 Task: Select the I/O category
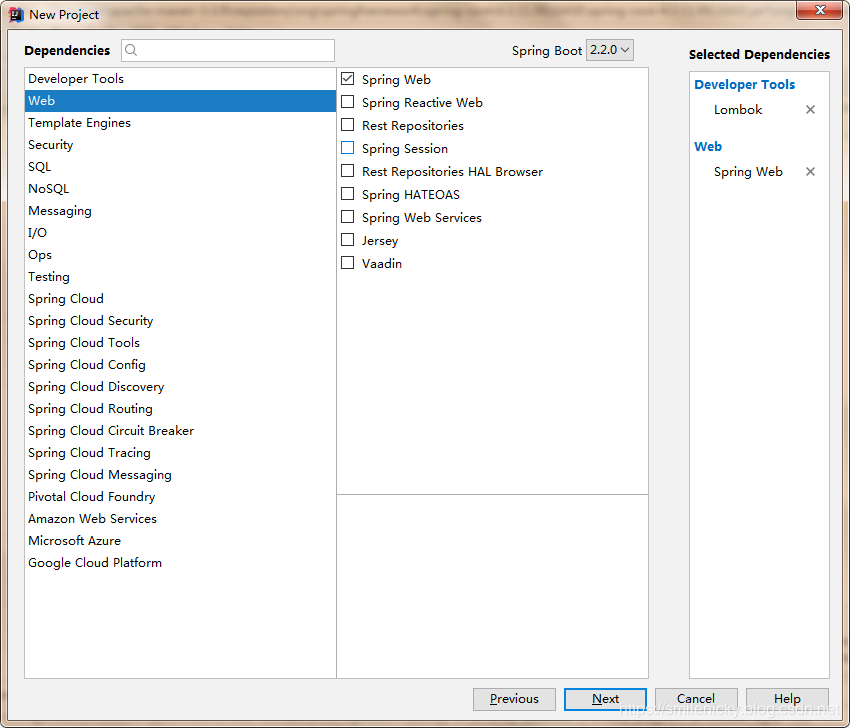[180, 233]
